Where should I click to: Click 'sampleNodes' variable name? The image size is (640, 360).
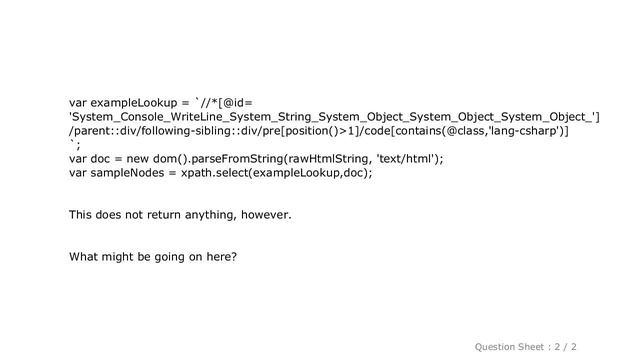click(127, 173)
